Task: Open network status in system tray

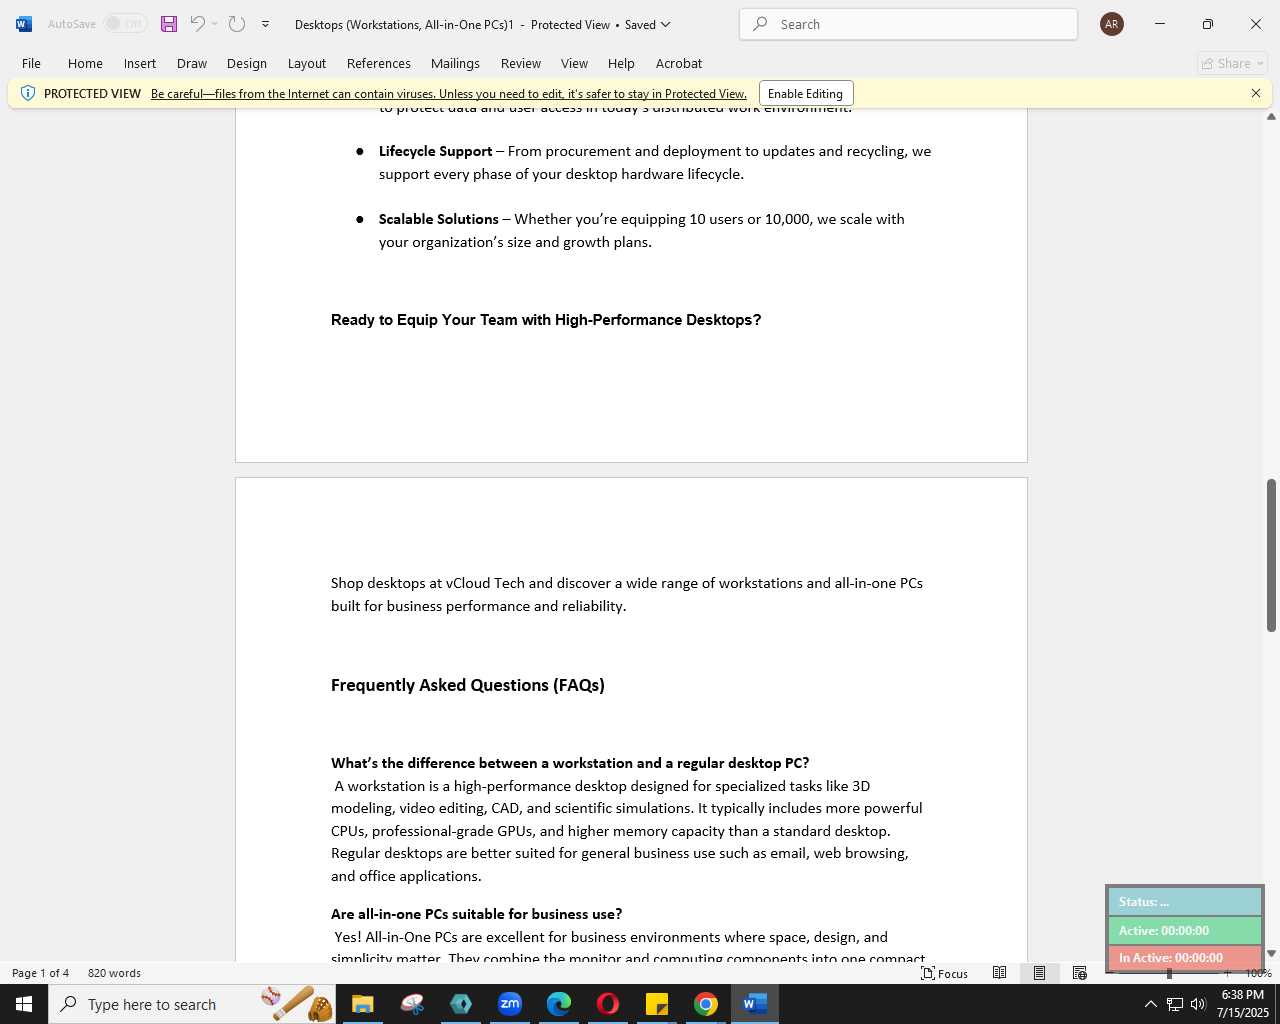Action: pyautogui.click(x=1175, y=1004)
